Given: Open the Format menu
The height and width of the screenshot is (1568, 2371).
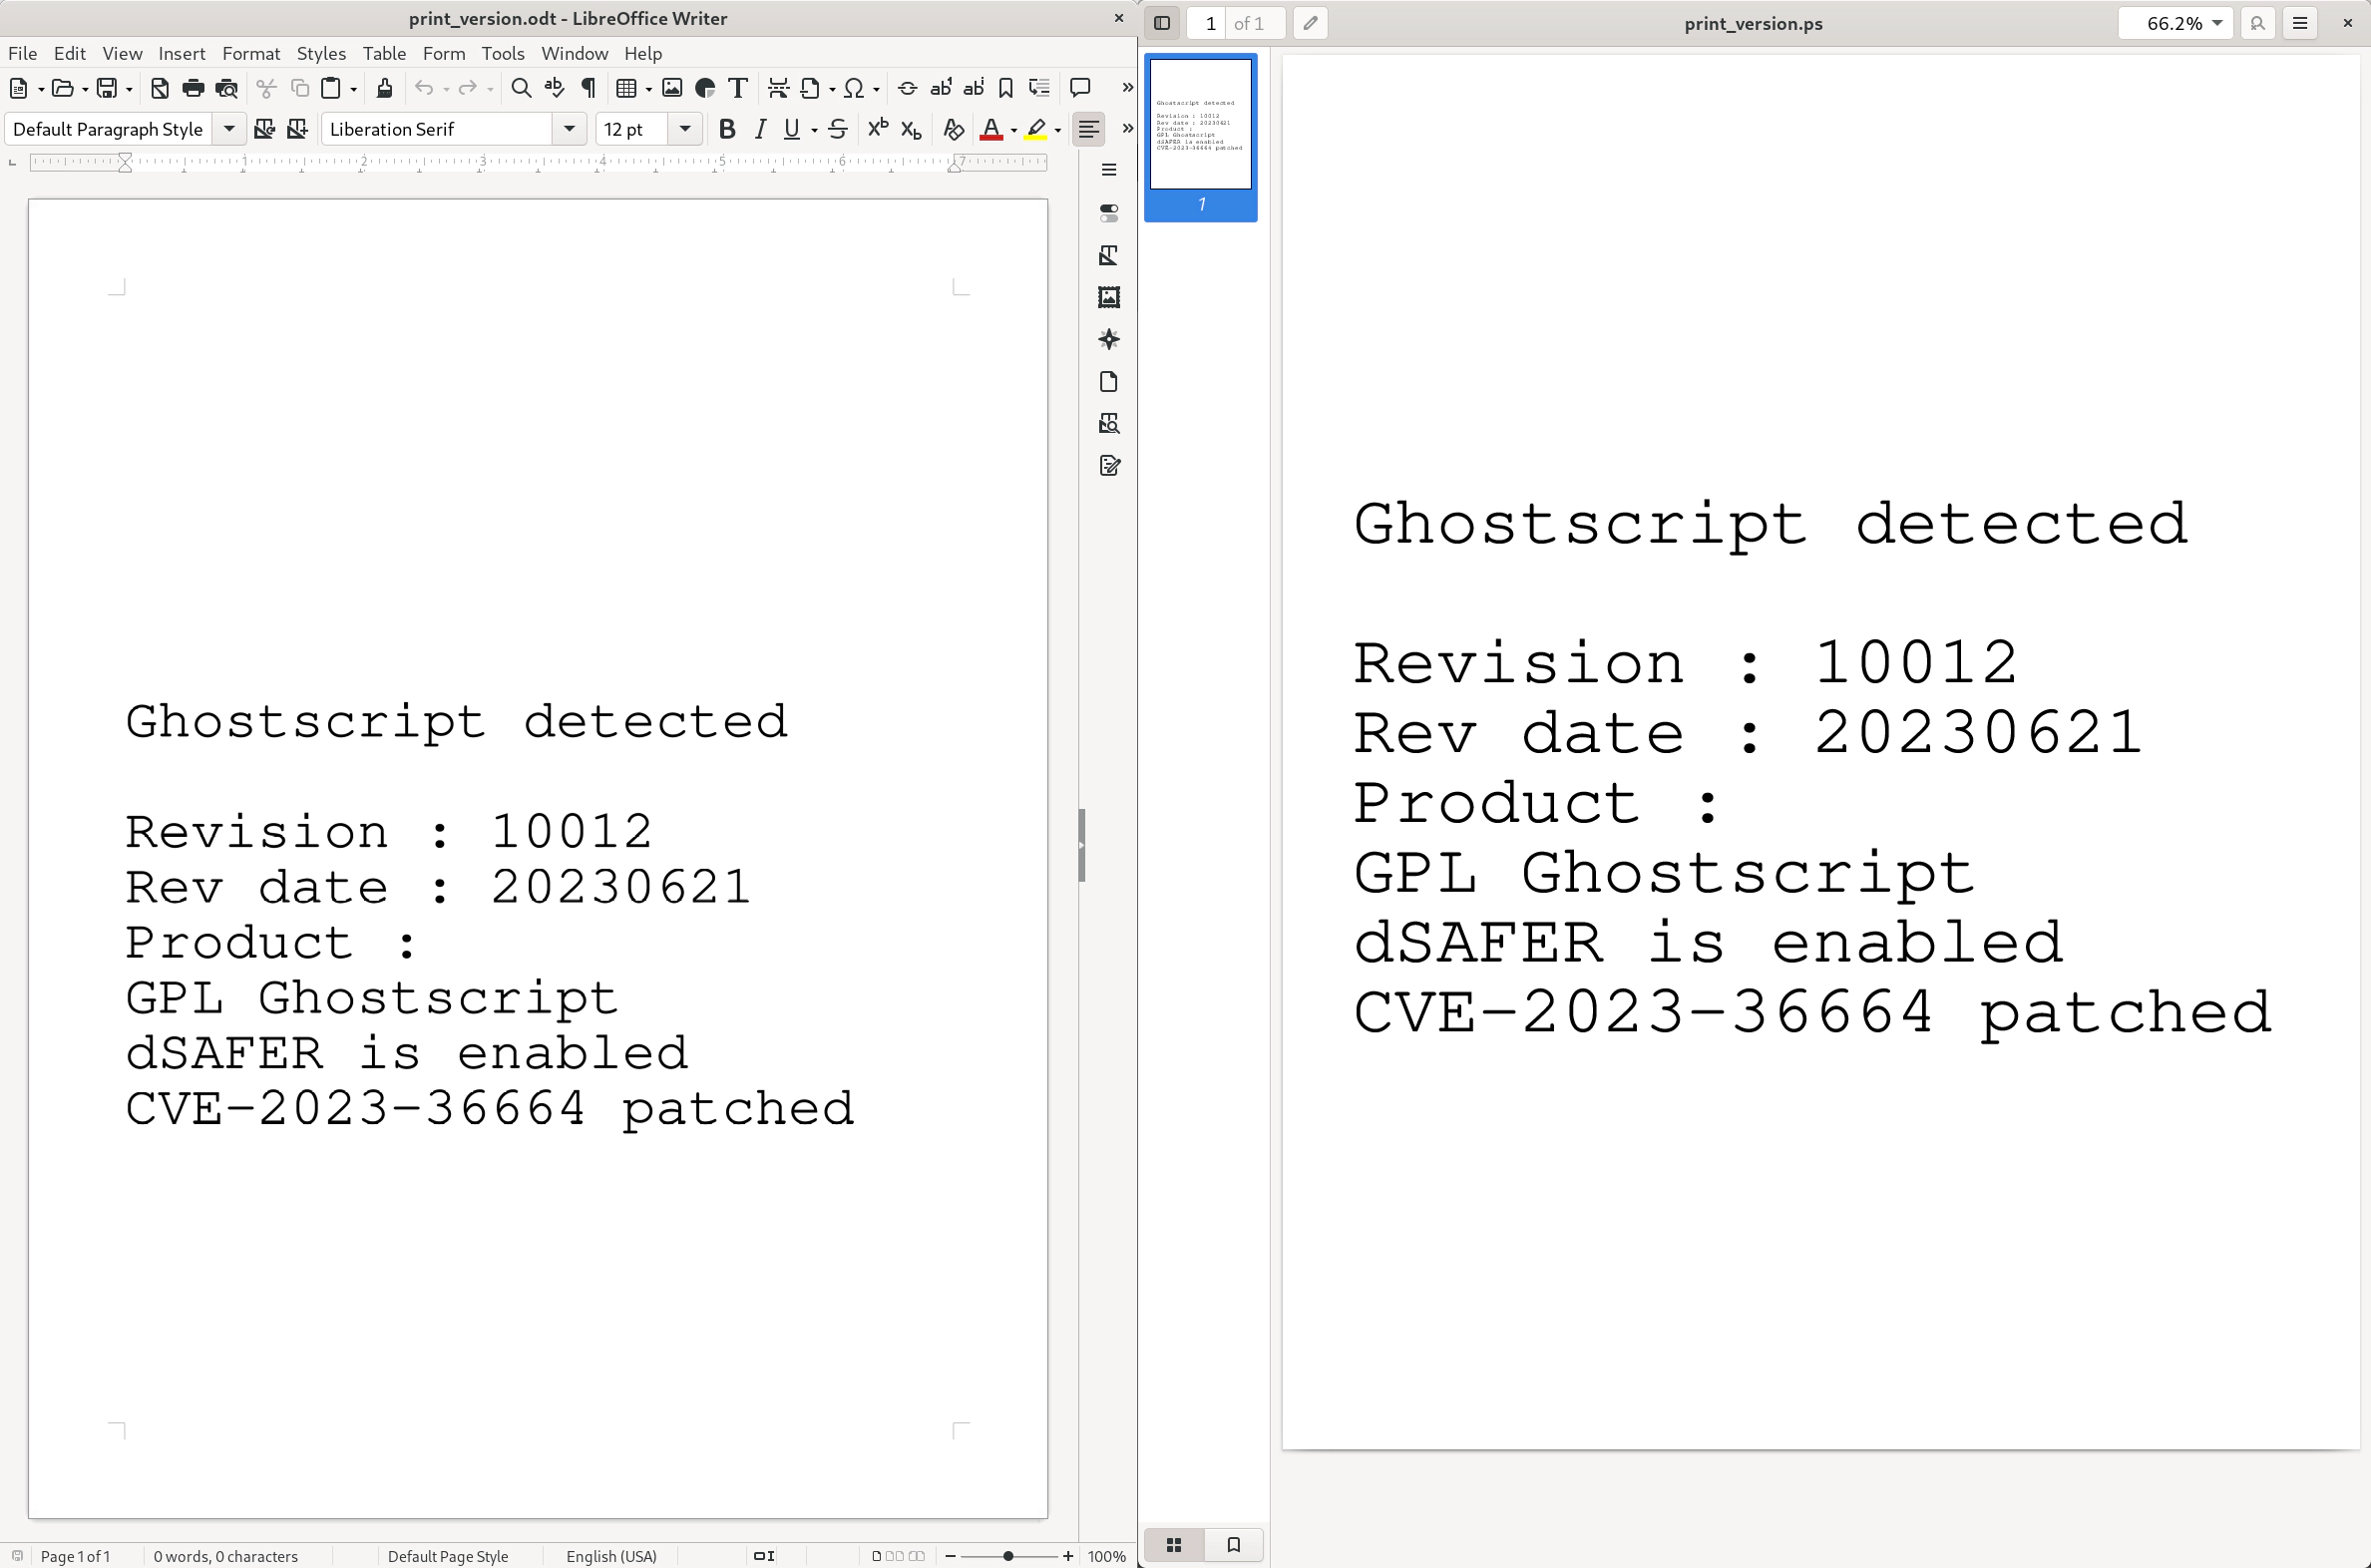Looking at the screenshot, I should 250,53.
